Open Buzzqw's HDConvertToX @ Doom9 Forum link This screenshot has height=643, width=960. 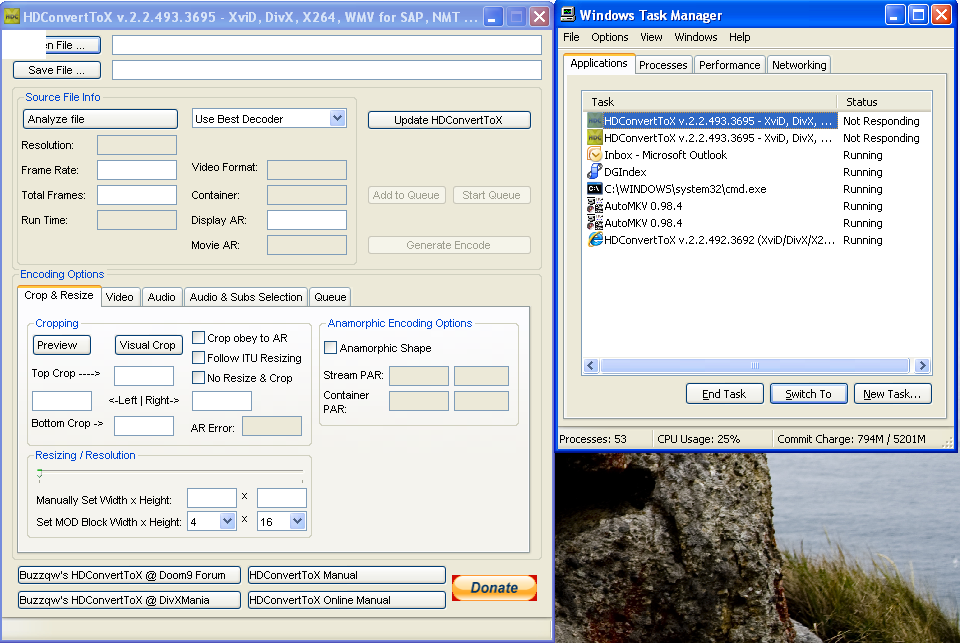click(129, 575)
